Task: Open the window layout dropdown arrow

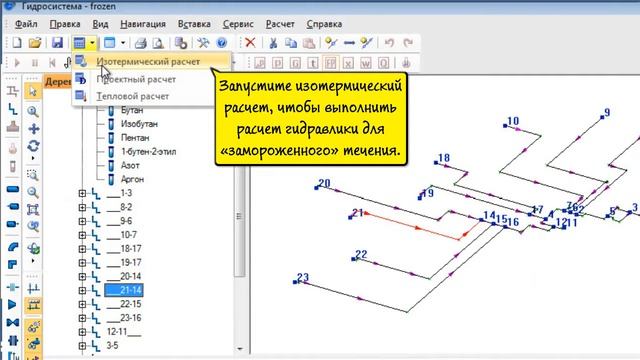Action: coord(123,42)
